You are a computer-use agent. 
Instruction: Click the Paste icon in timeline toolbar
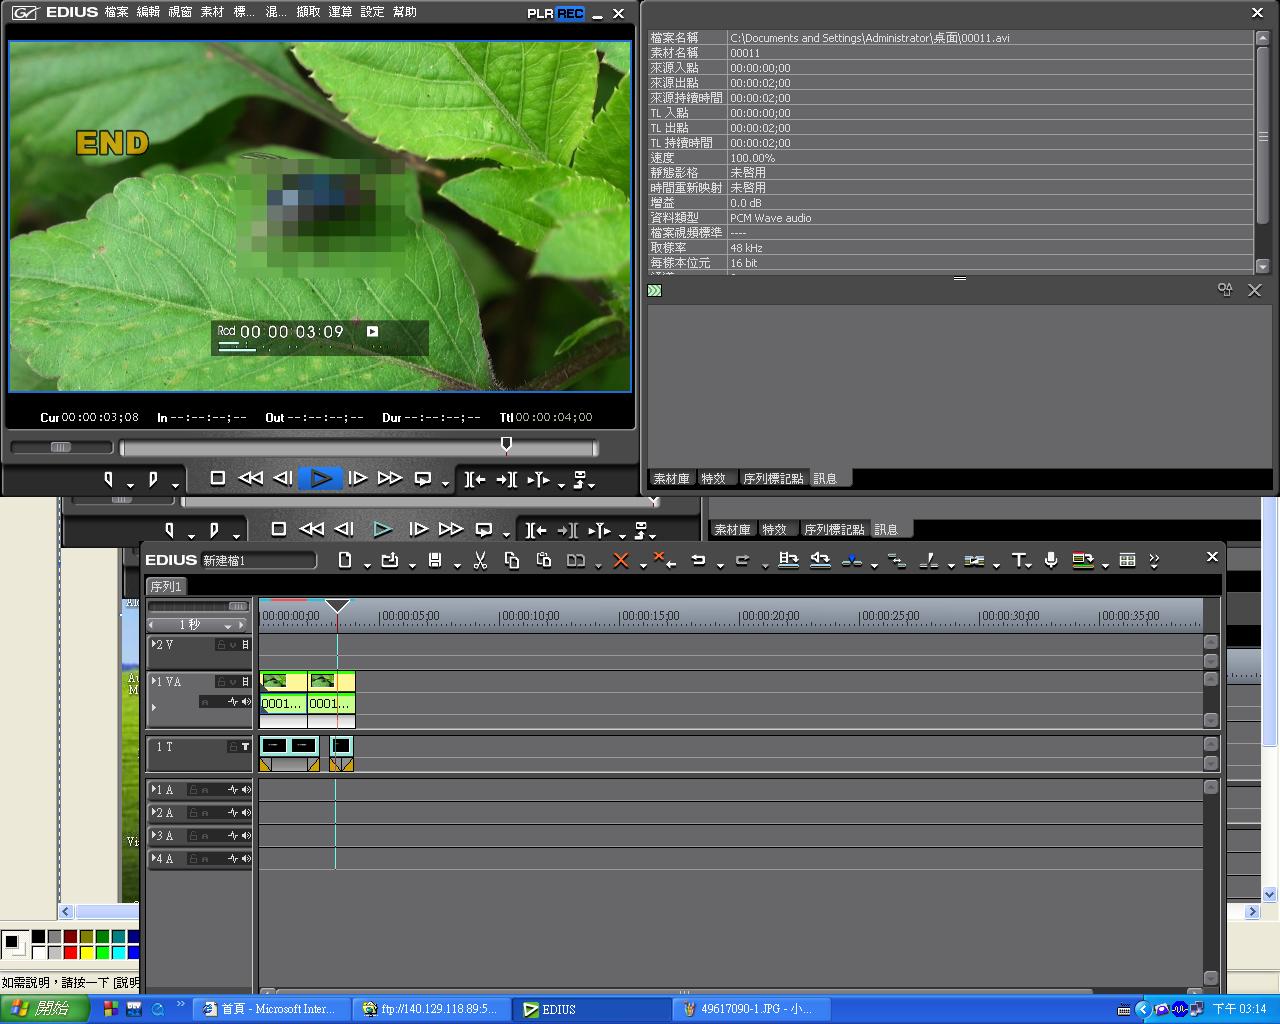pos(544,560)
